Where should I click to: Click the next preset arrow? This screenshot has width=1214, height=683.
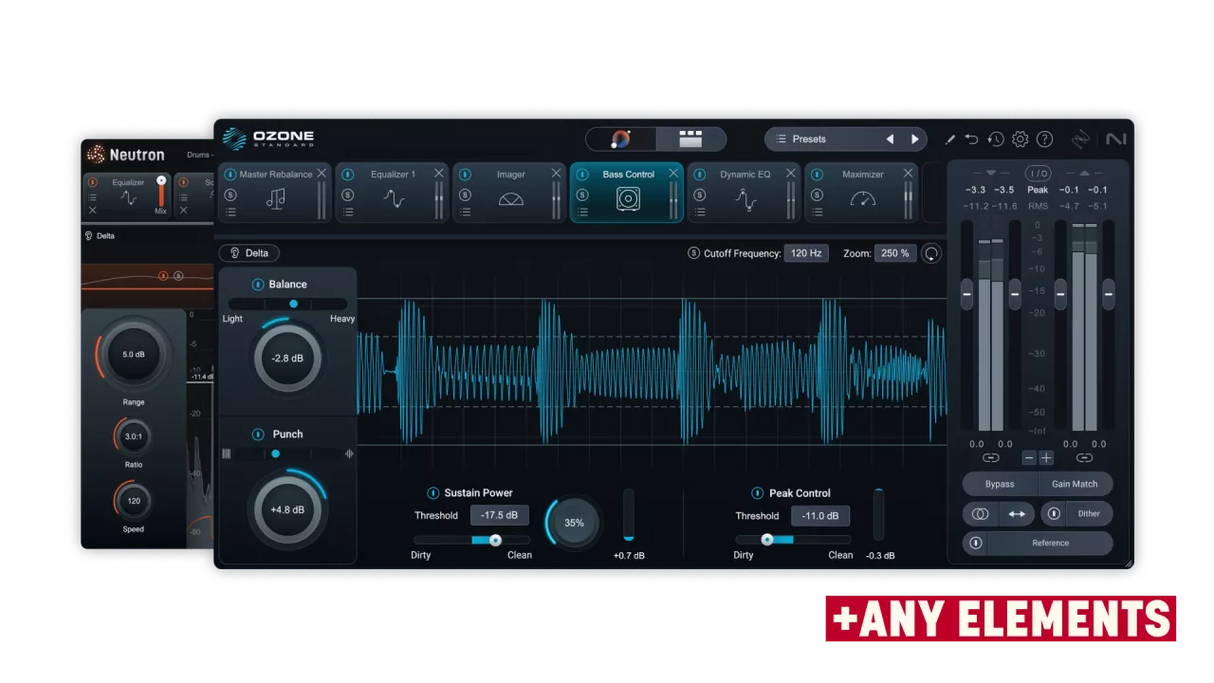click(x=915, y=139)
